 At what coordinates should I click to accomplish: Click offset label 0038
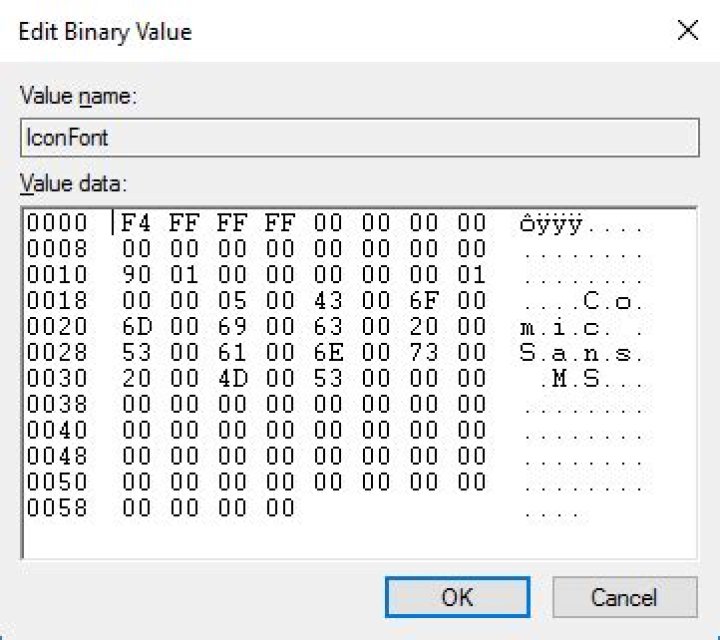click(57, 404)
